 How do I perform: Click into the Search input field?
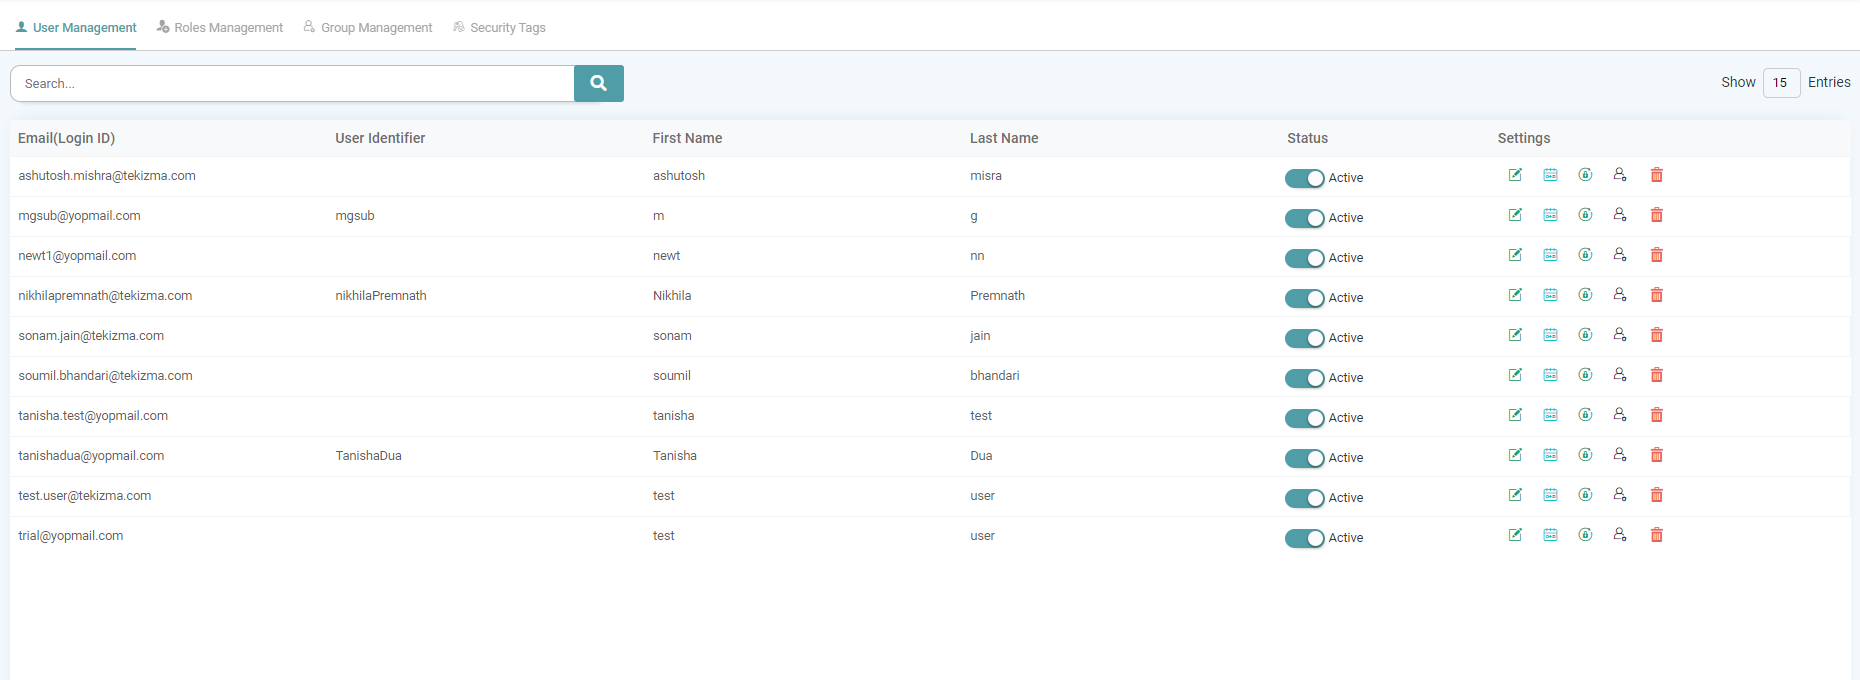[x=292, y=83]
